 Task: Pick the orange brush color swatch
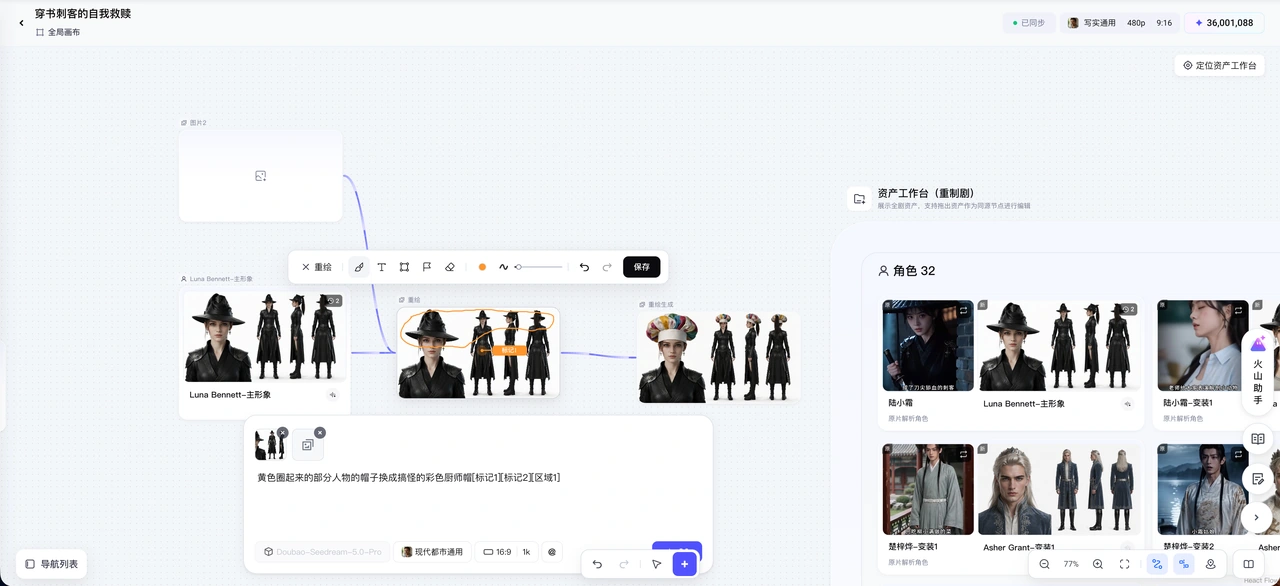[482, 267]
